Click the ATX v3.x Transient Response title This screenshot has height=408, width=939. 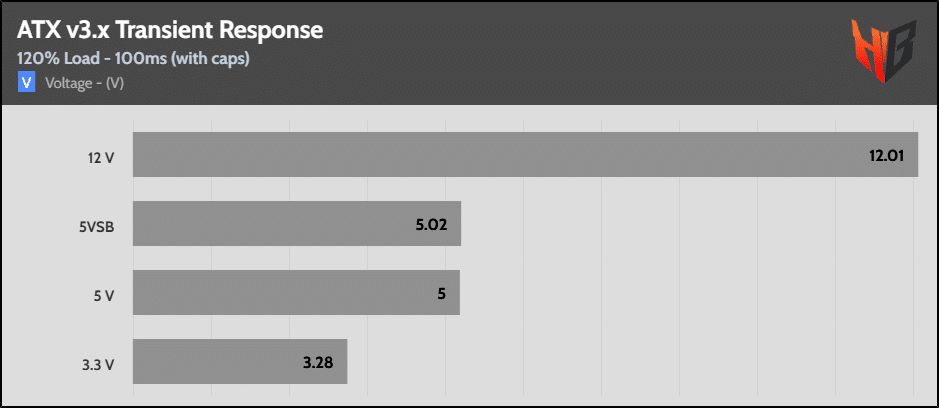(170, 31)
